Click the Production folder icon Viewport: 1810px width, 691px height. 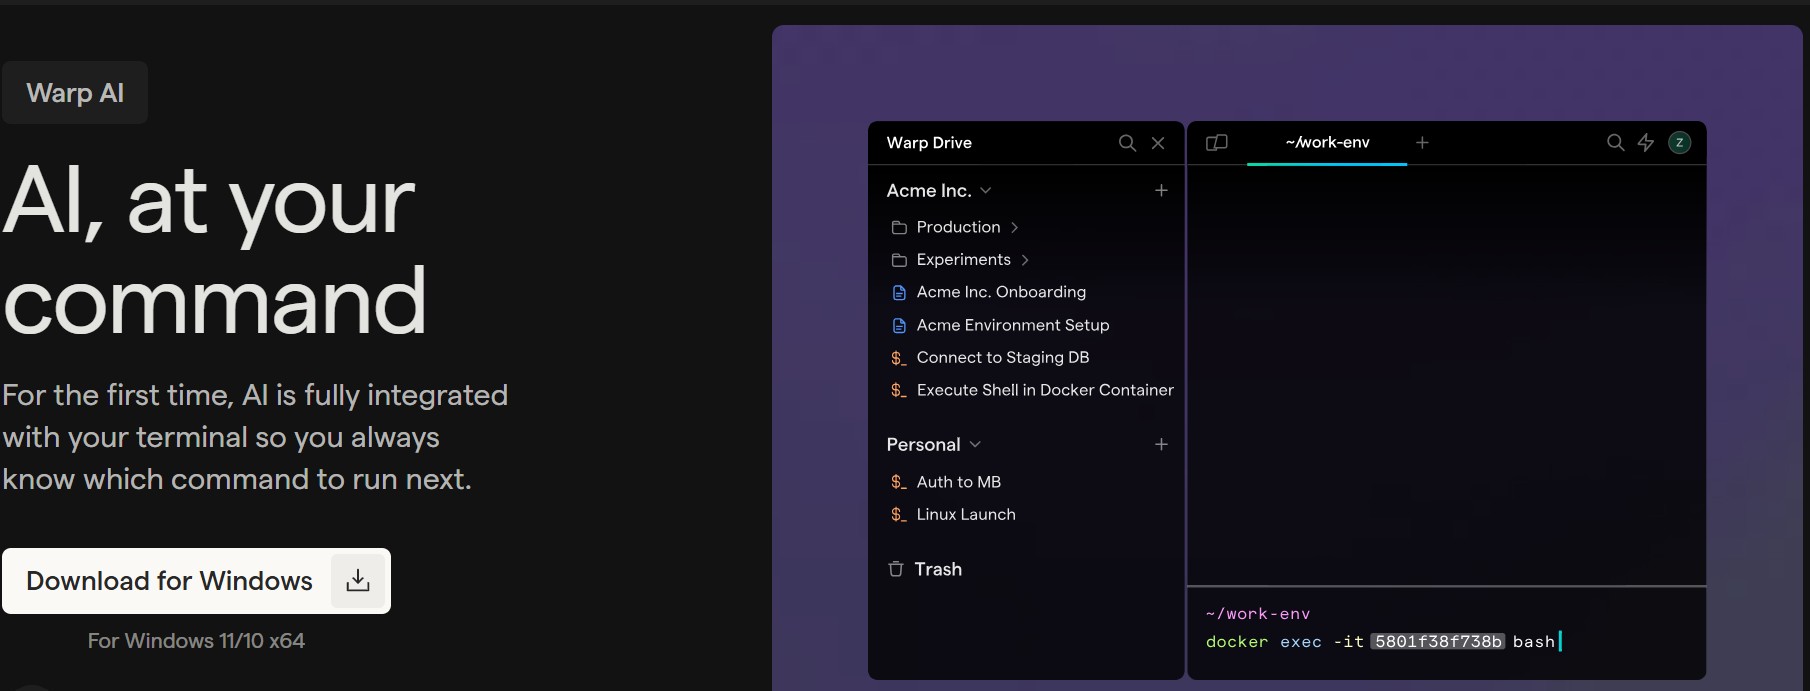pyautogui.click(x=899, y=228)
